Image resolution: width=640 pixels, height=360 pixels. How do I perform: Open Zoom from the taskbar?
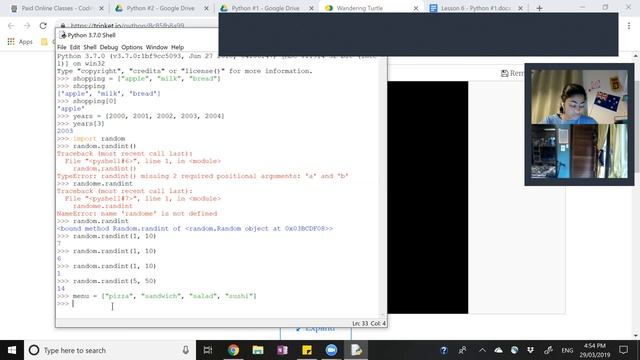(x=331, y=350)
